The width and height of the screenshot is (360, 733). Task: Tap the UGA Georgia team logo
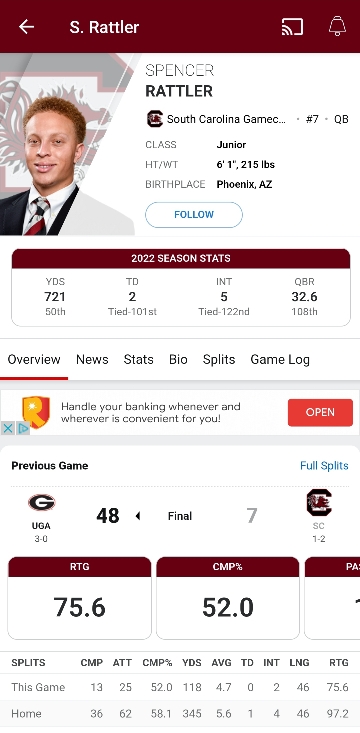click(x=41, y=503)
